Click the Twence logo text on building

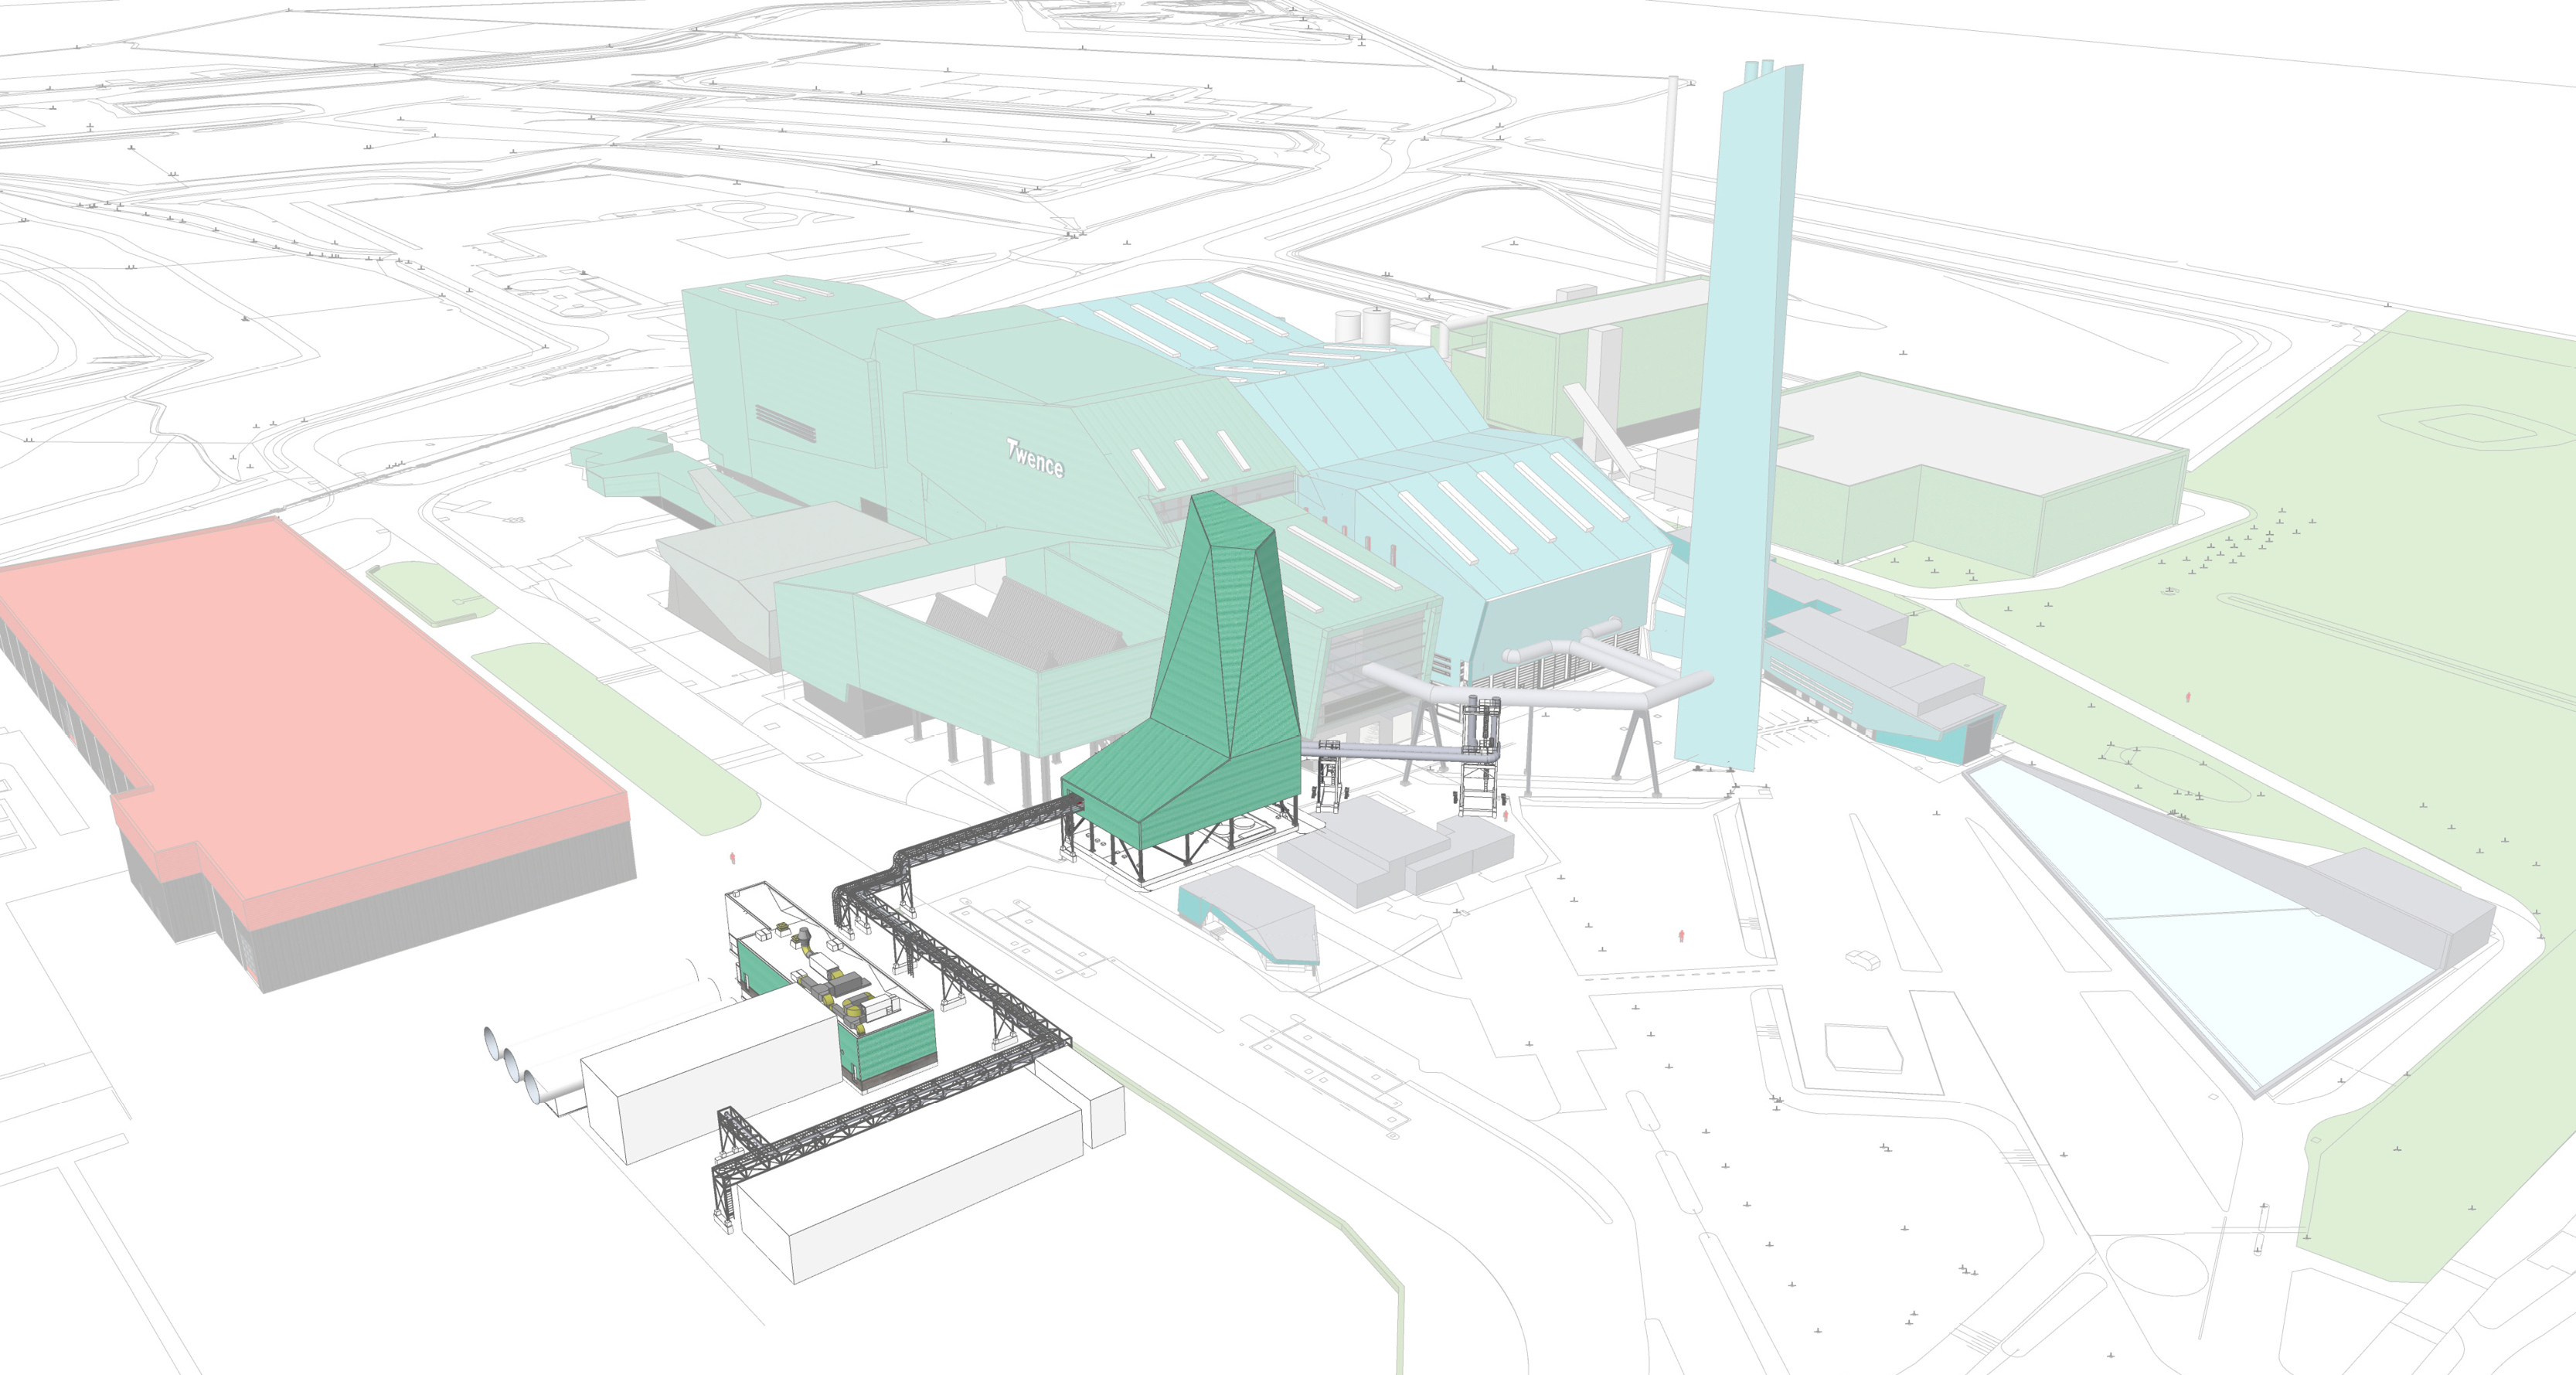click(x=1035, y=460)
